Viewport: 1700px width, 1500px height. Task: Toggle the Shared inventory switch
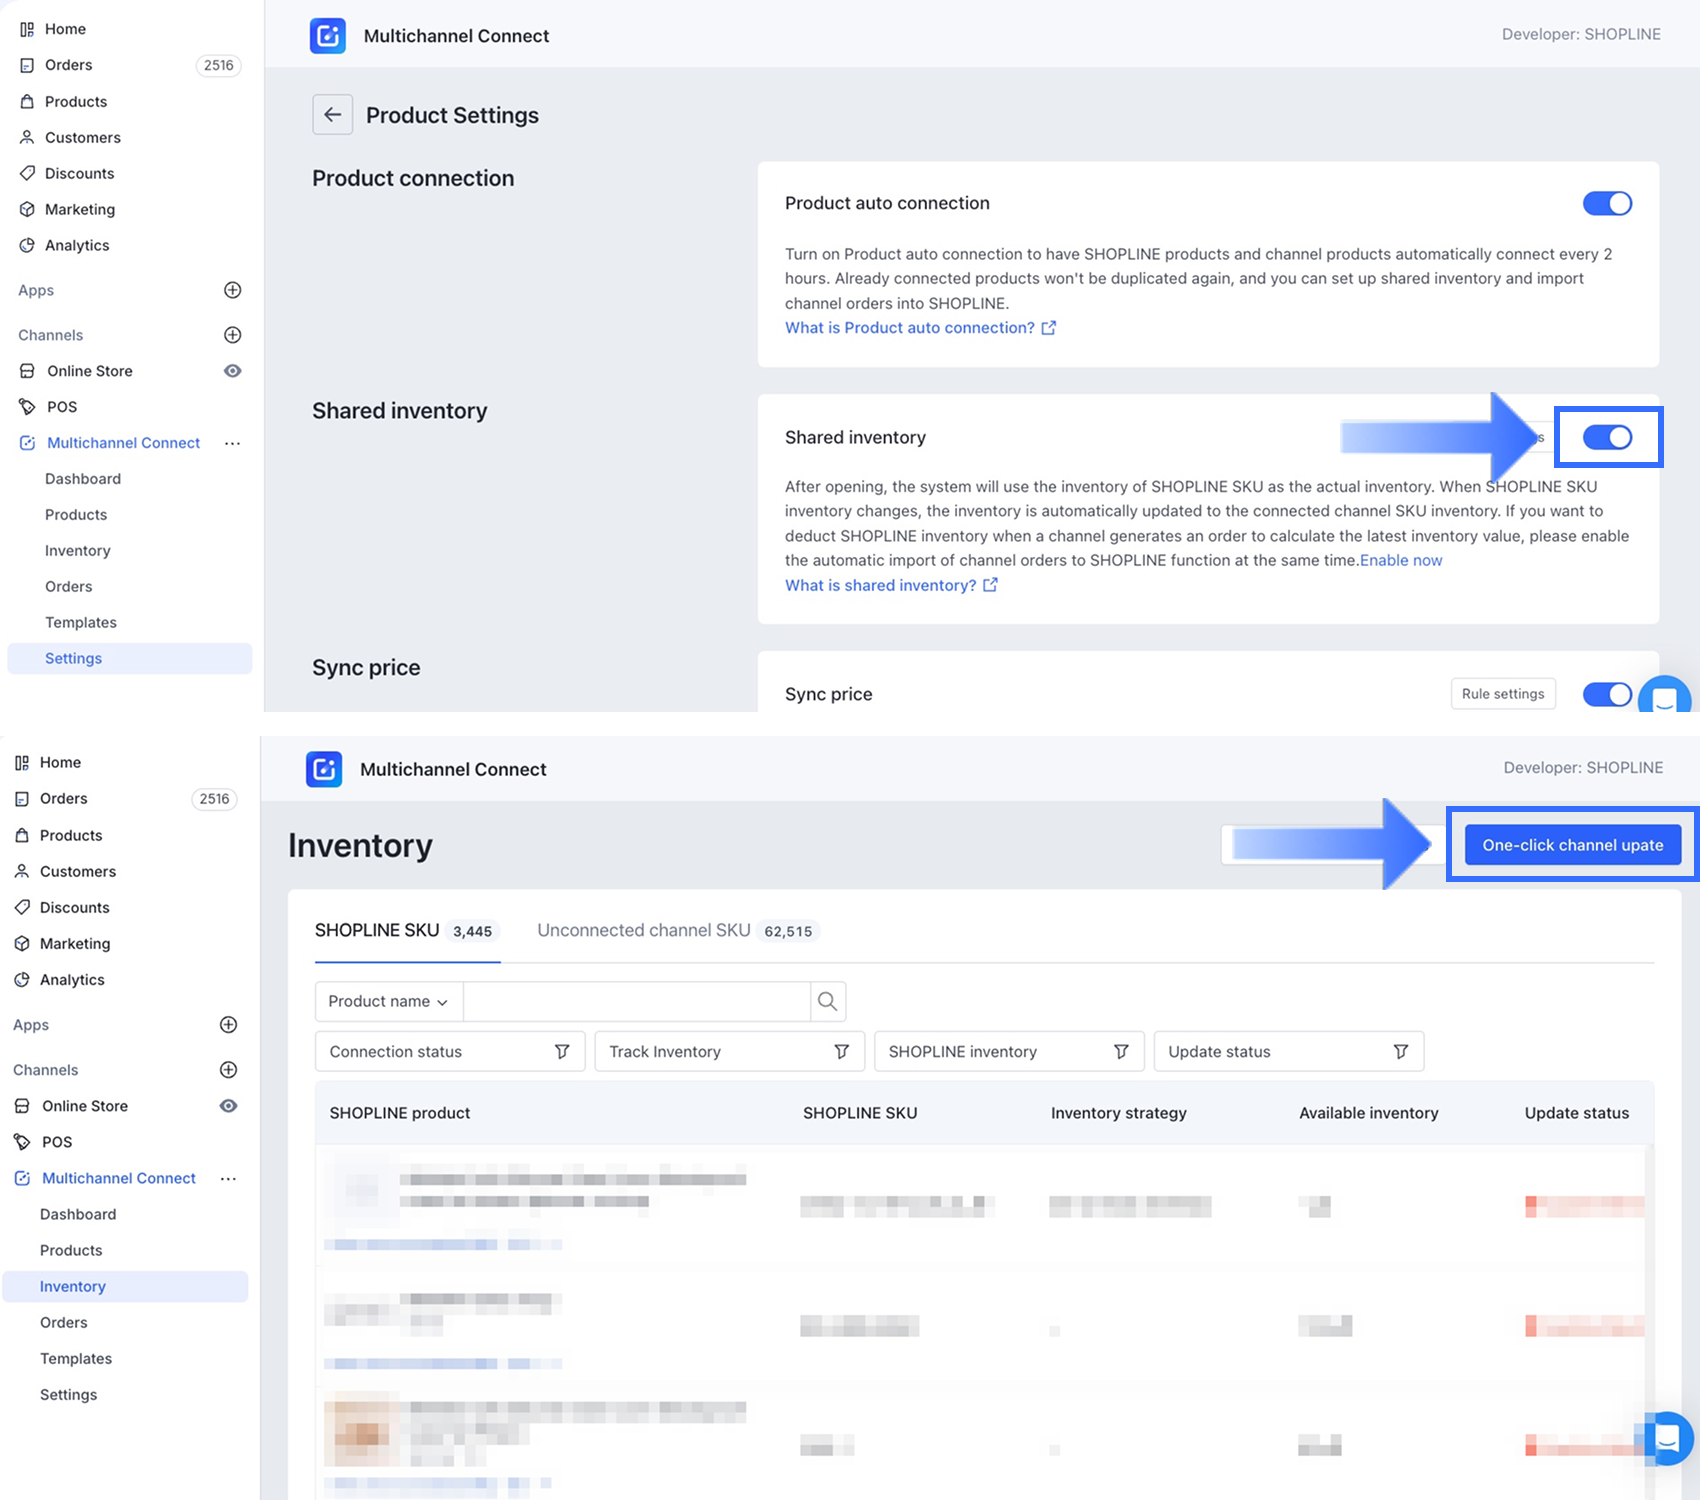click(1607, 437)
